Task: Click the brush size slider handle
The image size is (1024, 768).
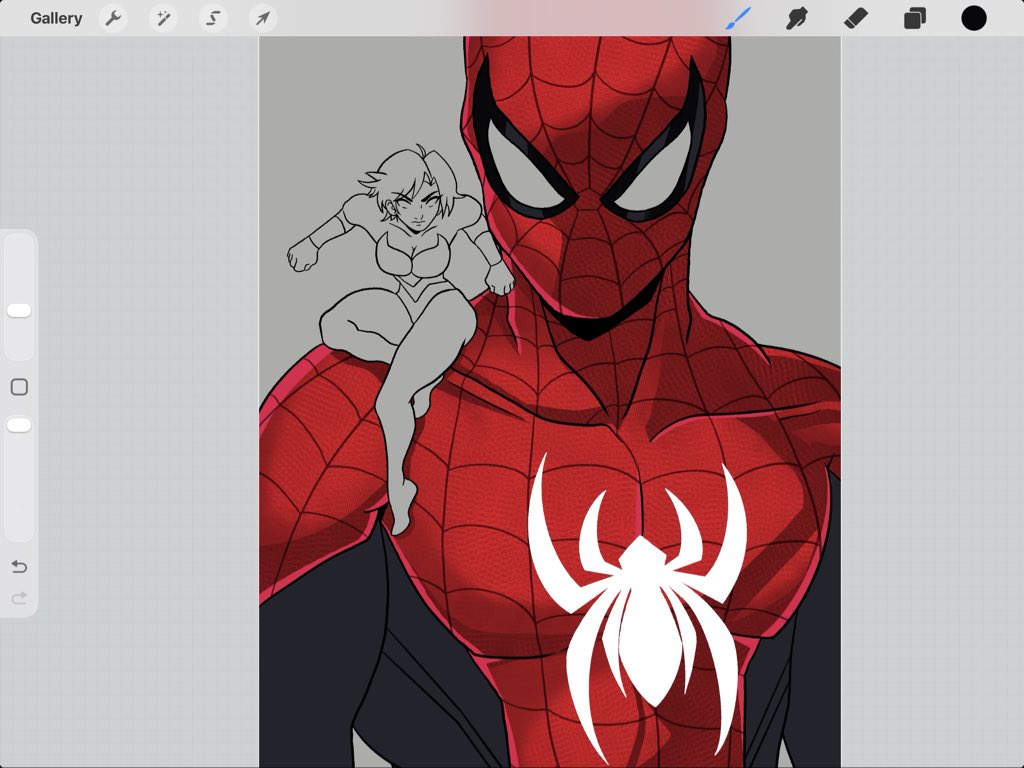Action: 19,311
